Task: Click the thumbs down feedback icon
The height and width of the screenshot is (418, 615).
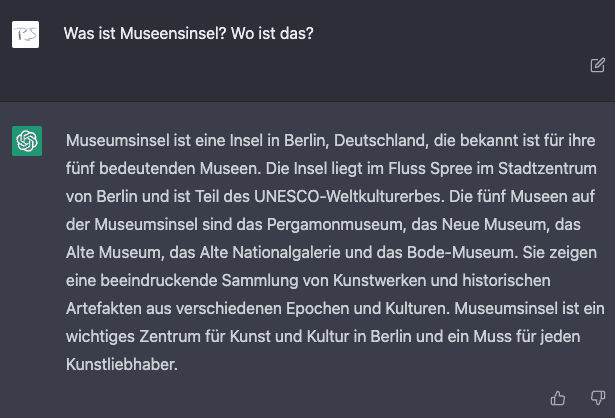Action: point(597,398)
